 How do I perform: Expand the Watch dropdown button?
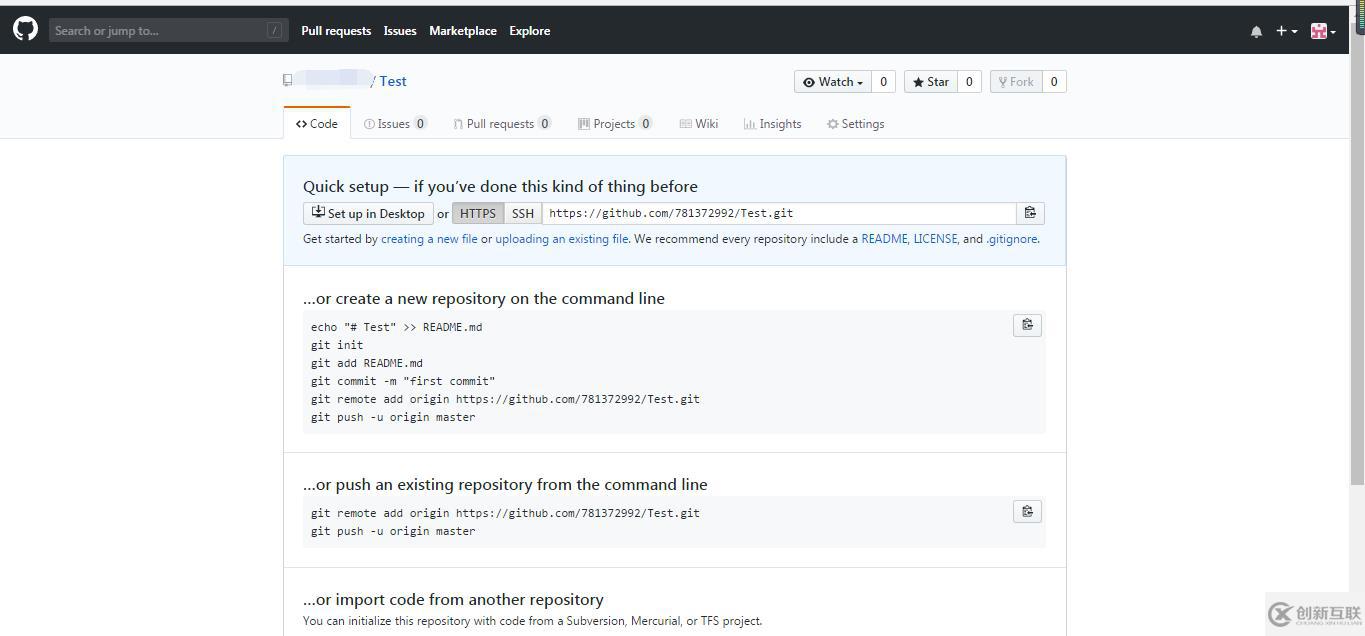click(x=832, y=82)
